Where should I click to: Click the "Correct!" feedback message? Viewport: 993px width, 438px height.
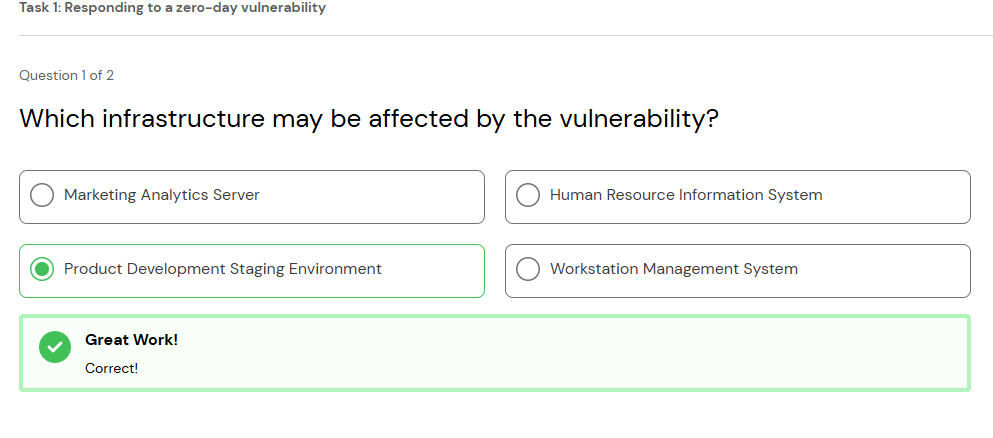coord(111,368)
